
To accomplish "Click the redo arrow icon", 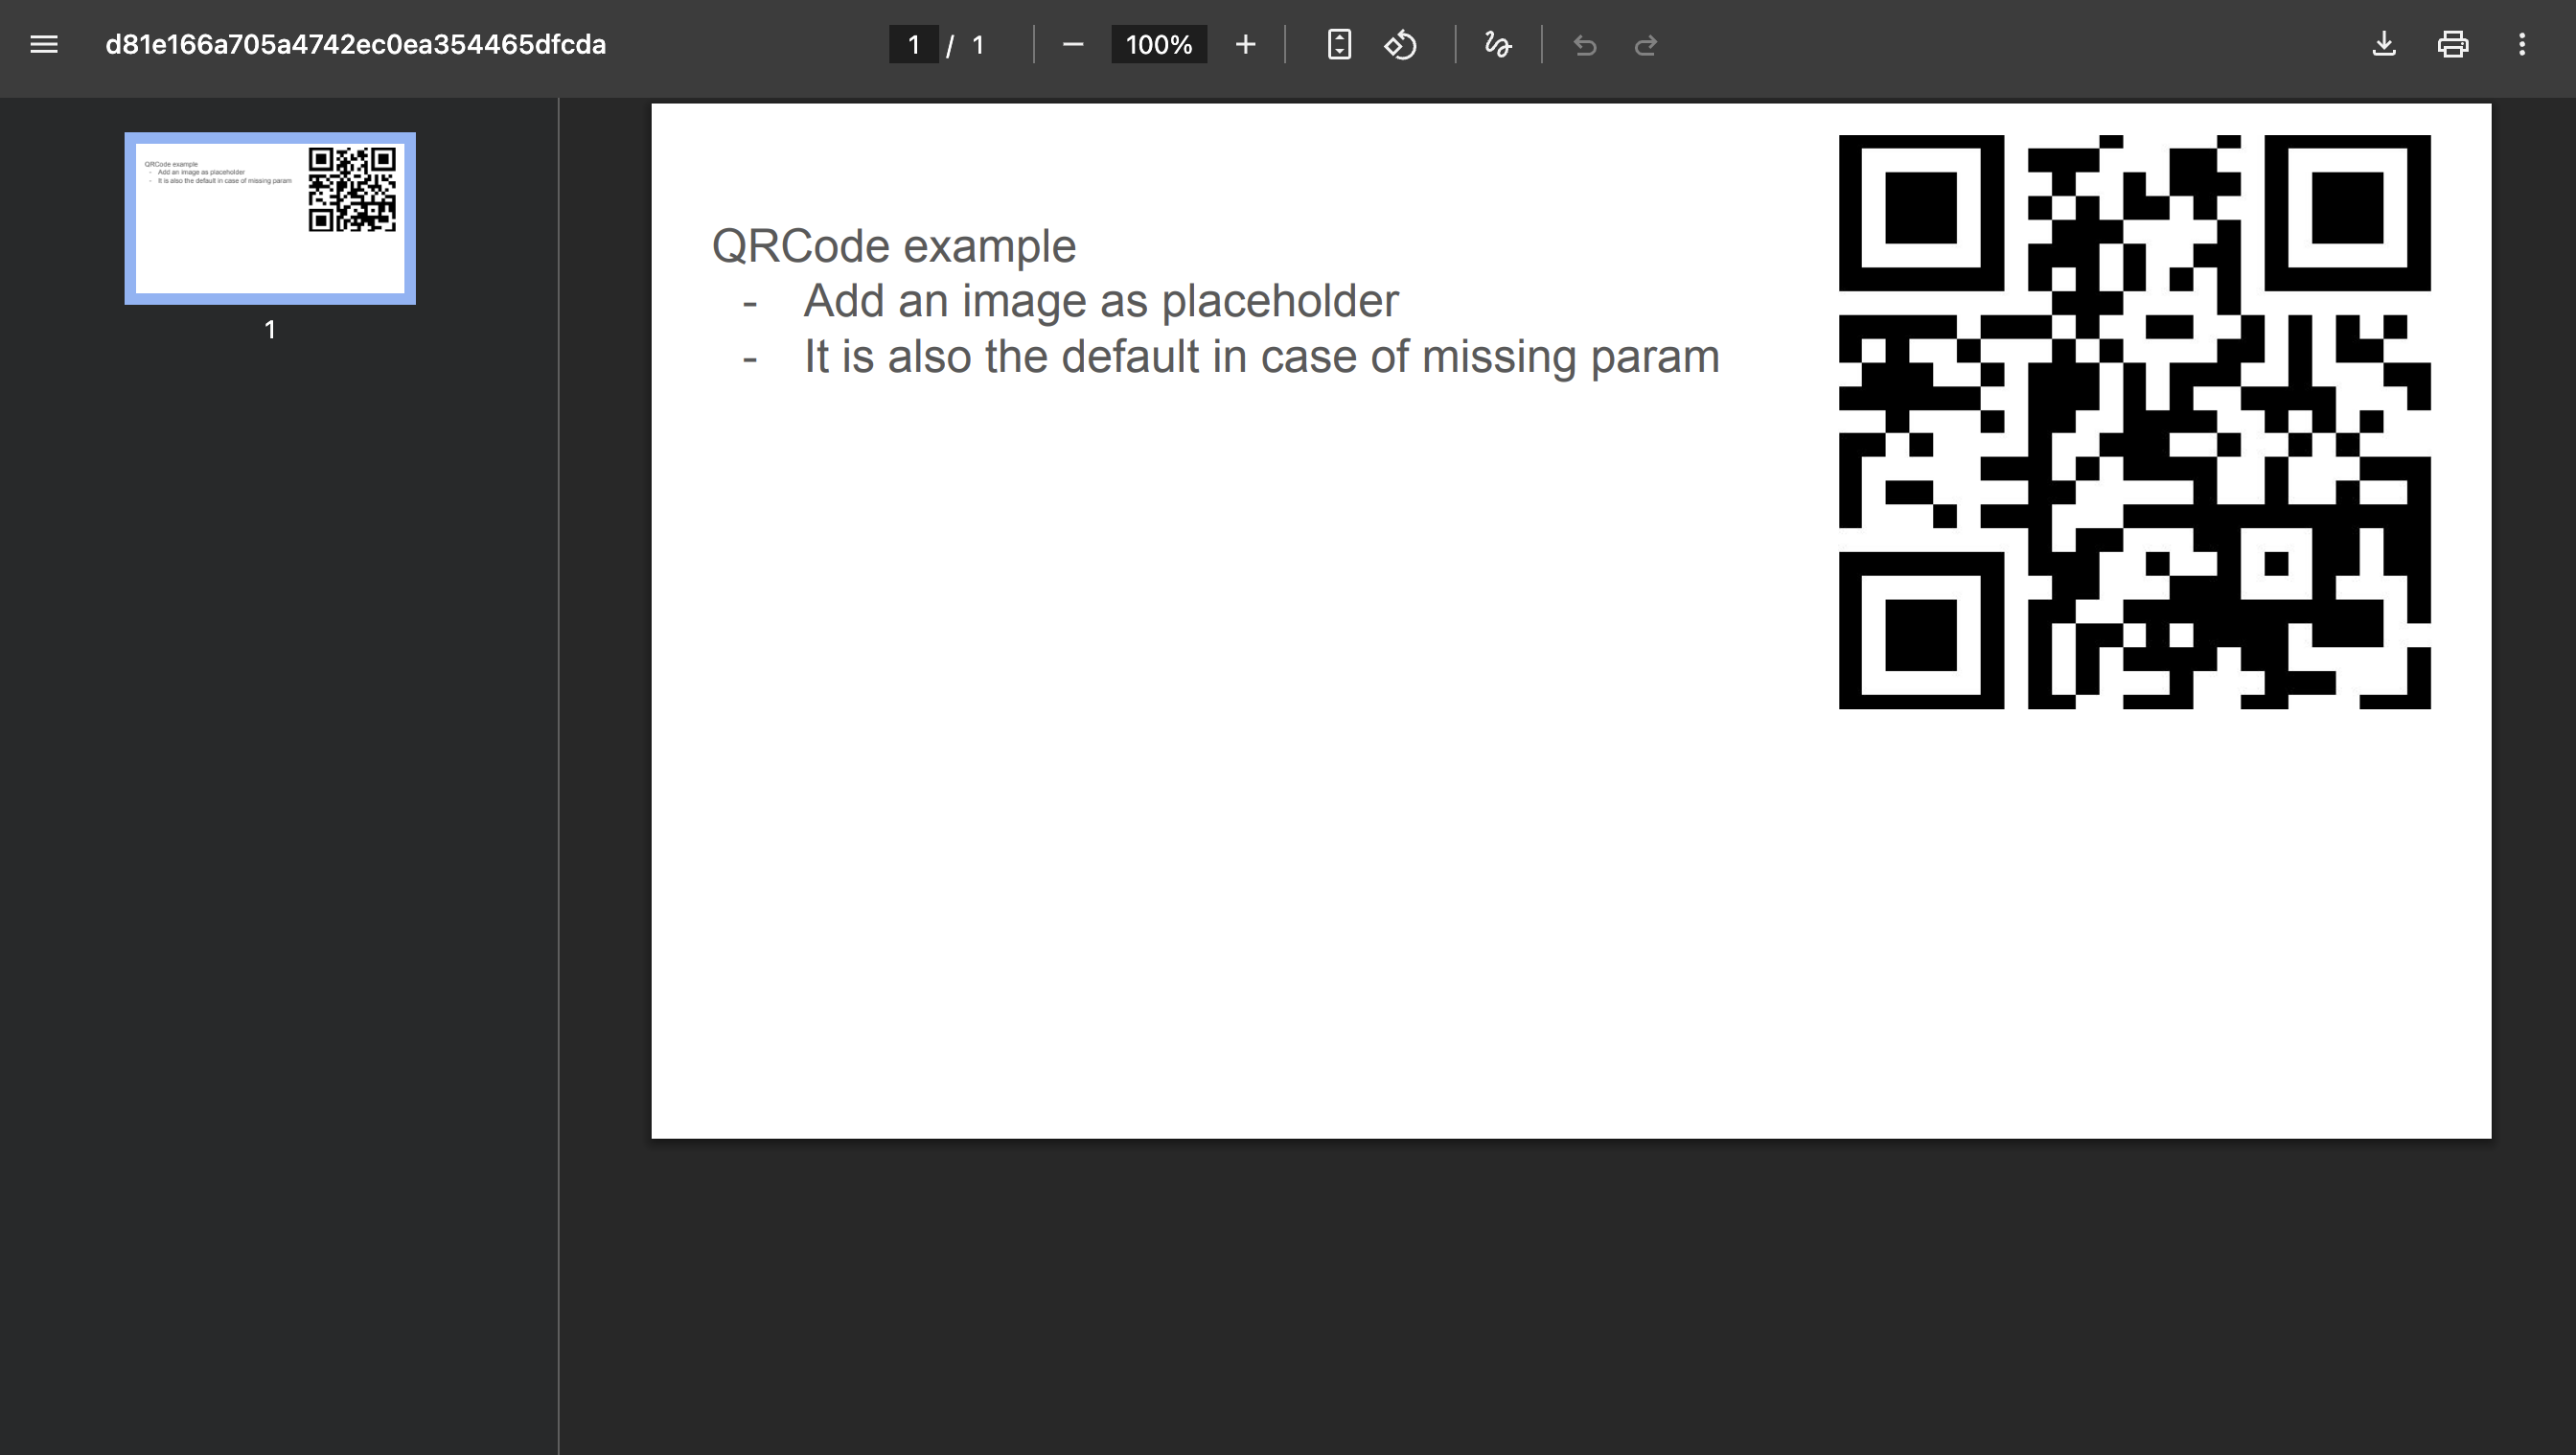I will point(1645,45).
